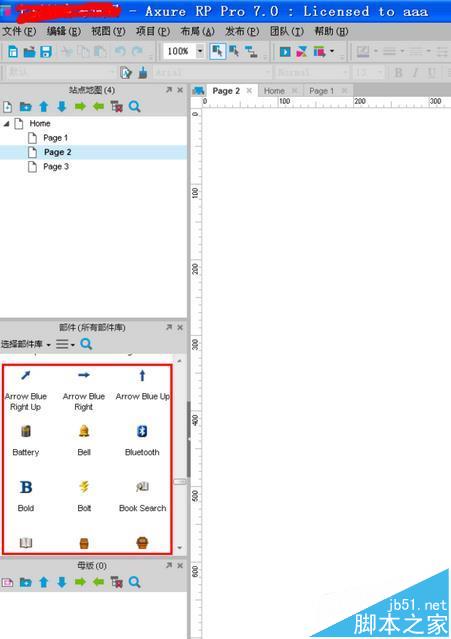Viewport: 451px width, 639px height.
Task: Click the Redo arrow in the toolbar
Action: (137, 51)
